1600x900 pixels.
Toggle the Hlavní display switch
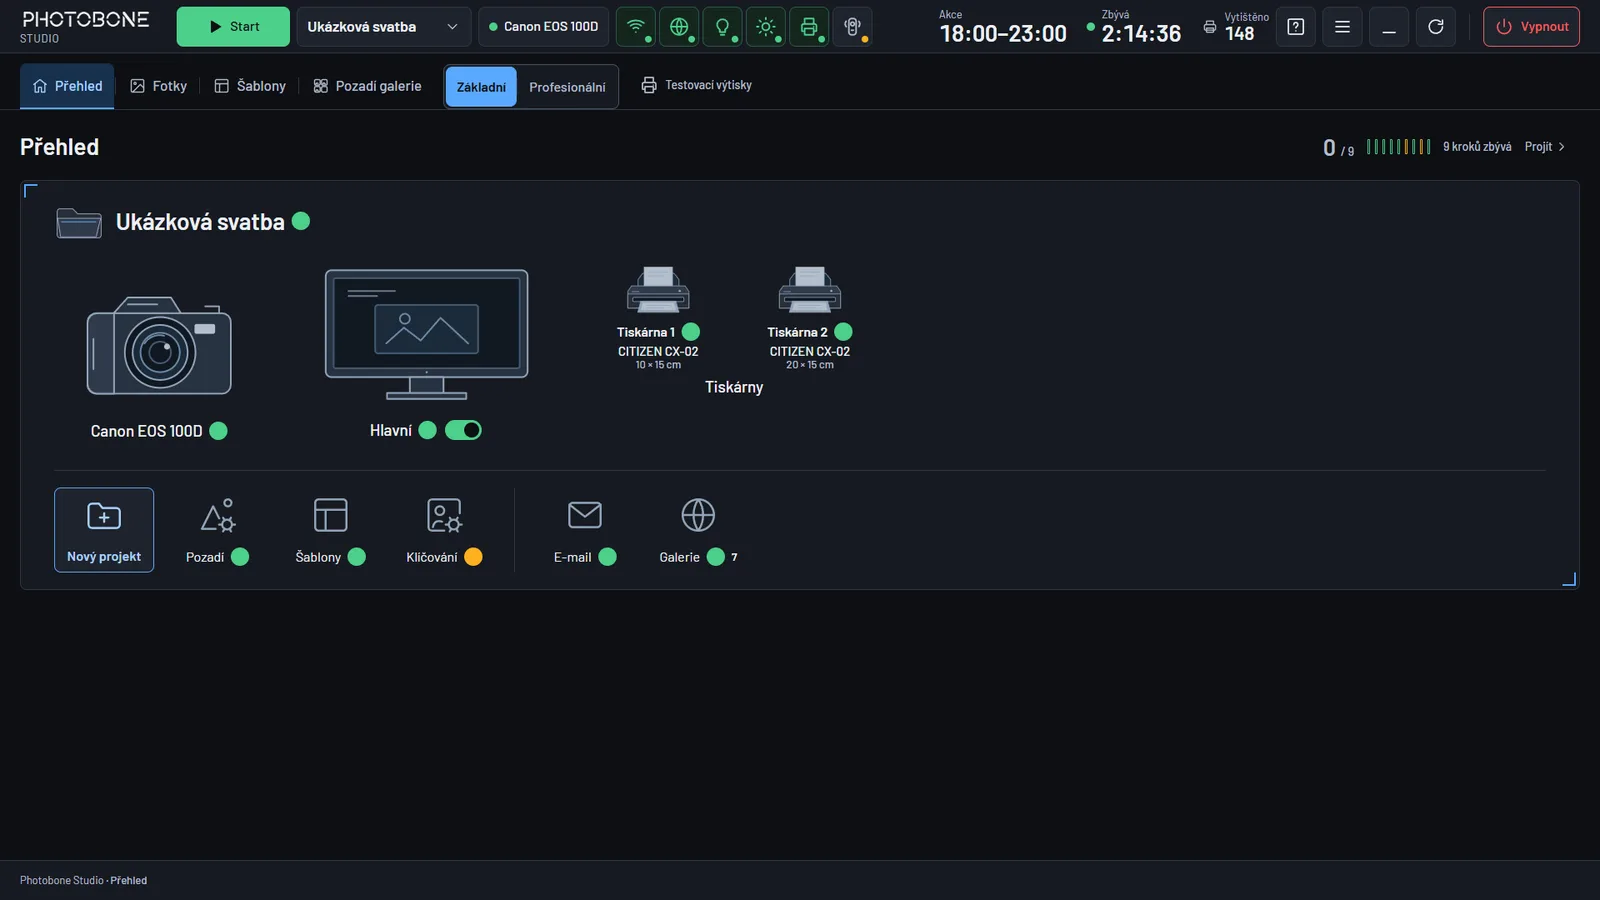[x=463, y=430]
